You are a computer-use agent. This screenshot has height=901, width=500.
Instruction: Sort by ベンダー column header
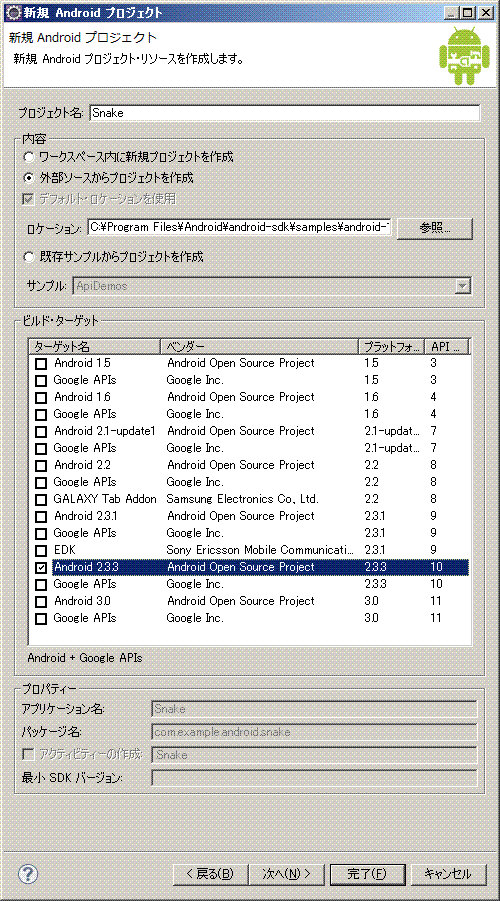click(x=259, y=346)
